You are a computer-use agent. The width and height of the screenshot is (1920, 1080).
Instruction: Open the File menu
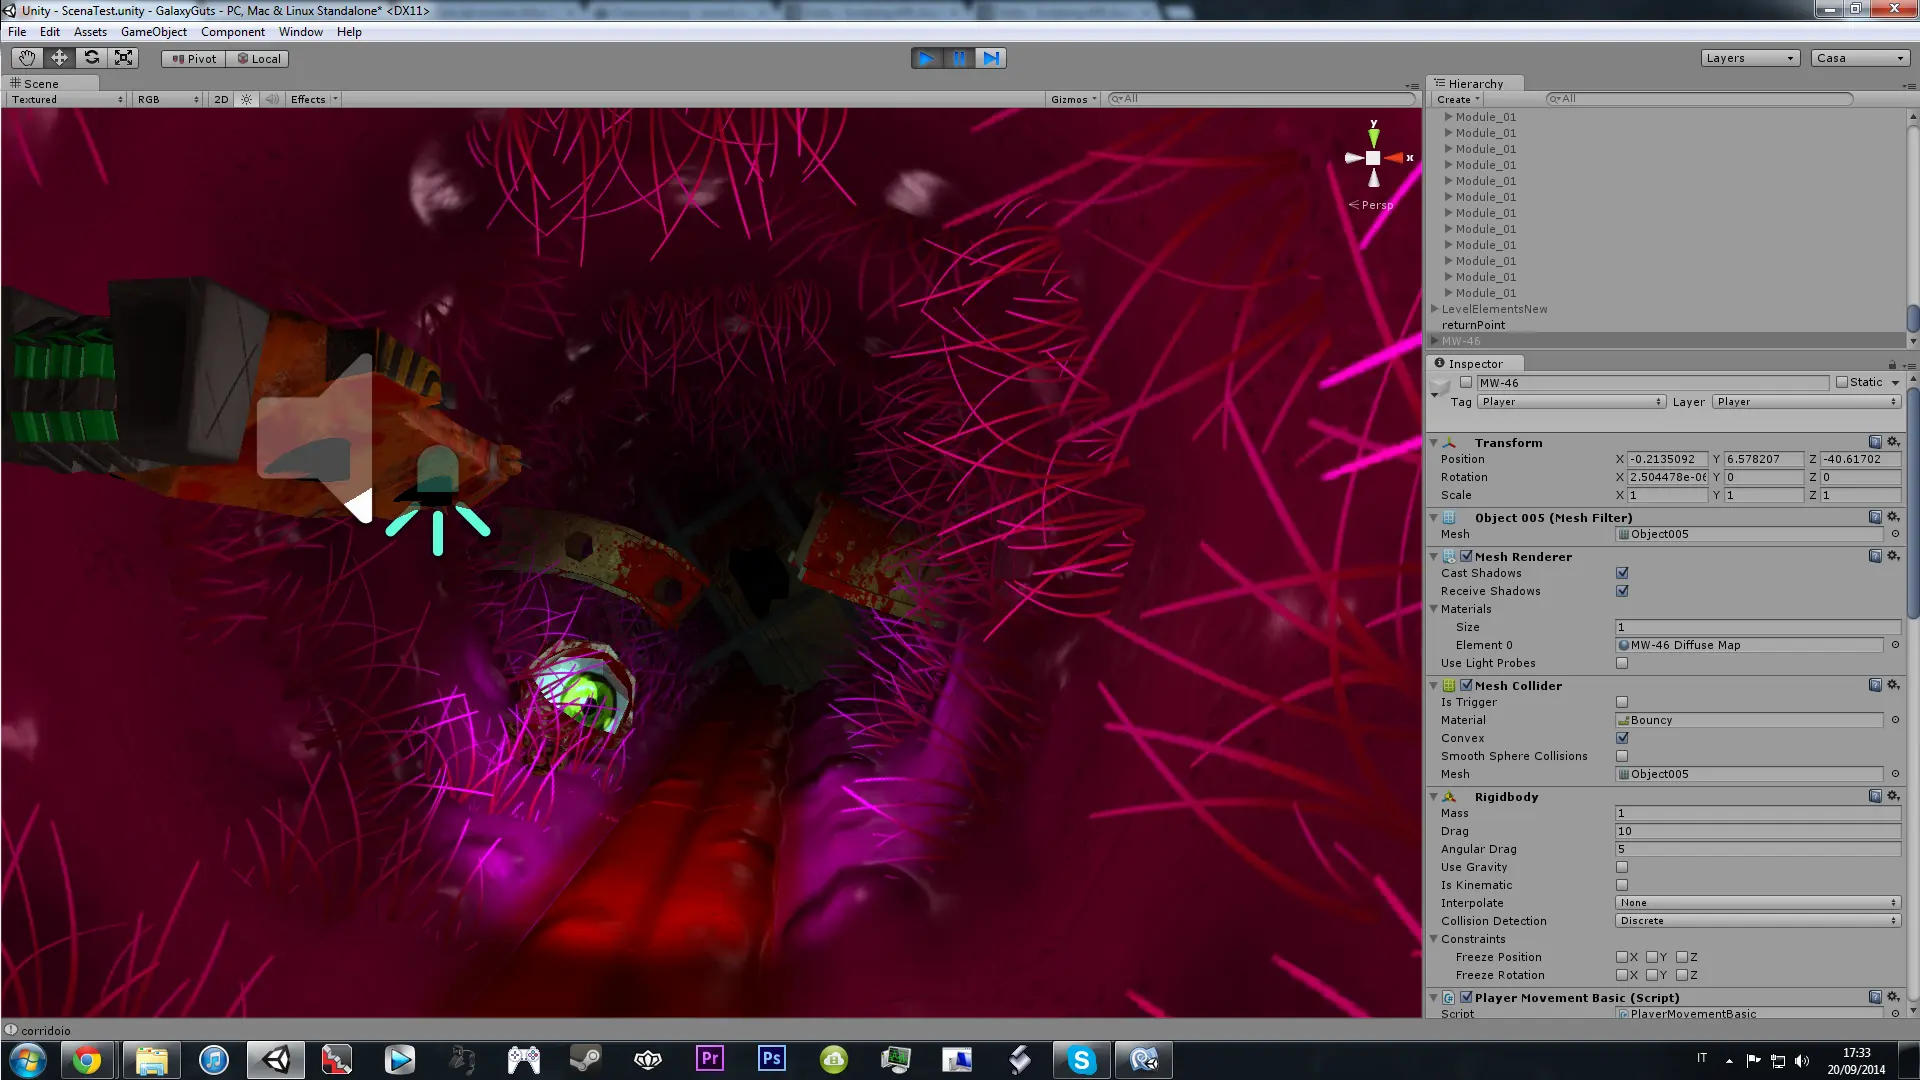[17, 32]
